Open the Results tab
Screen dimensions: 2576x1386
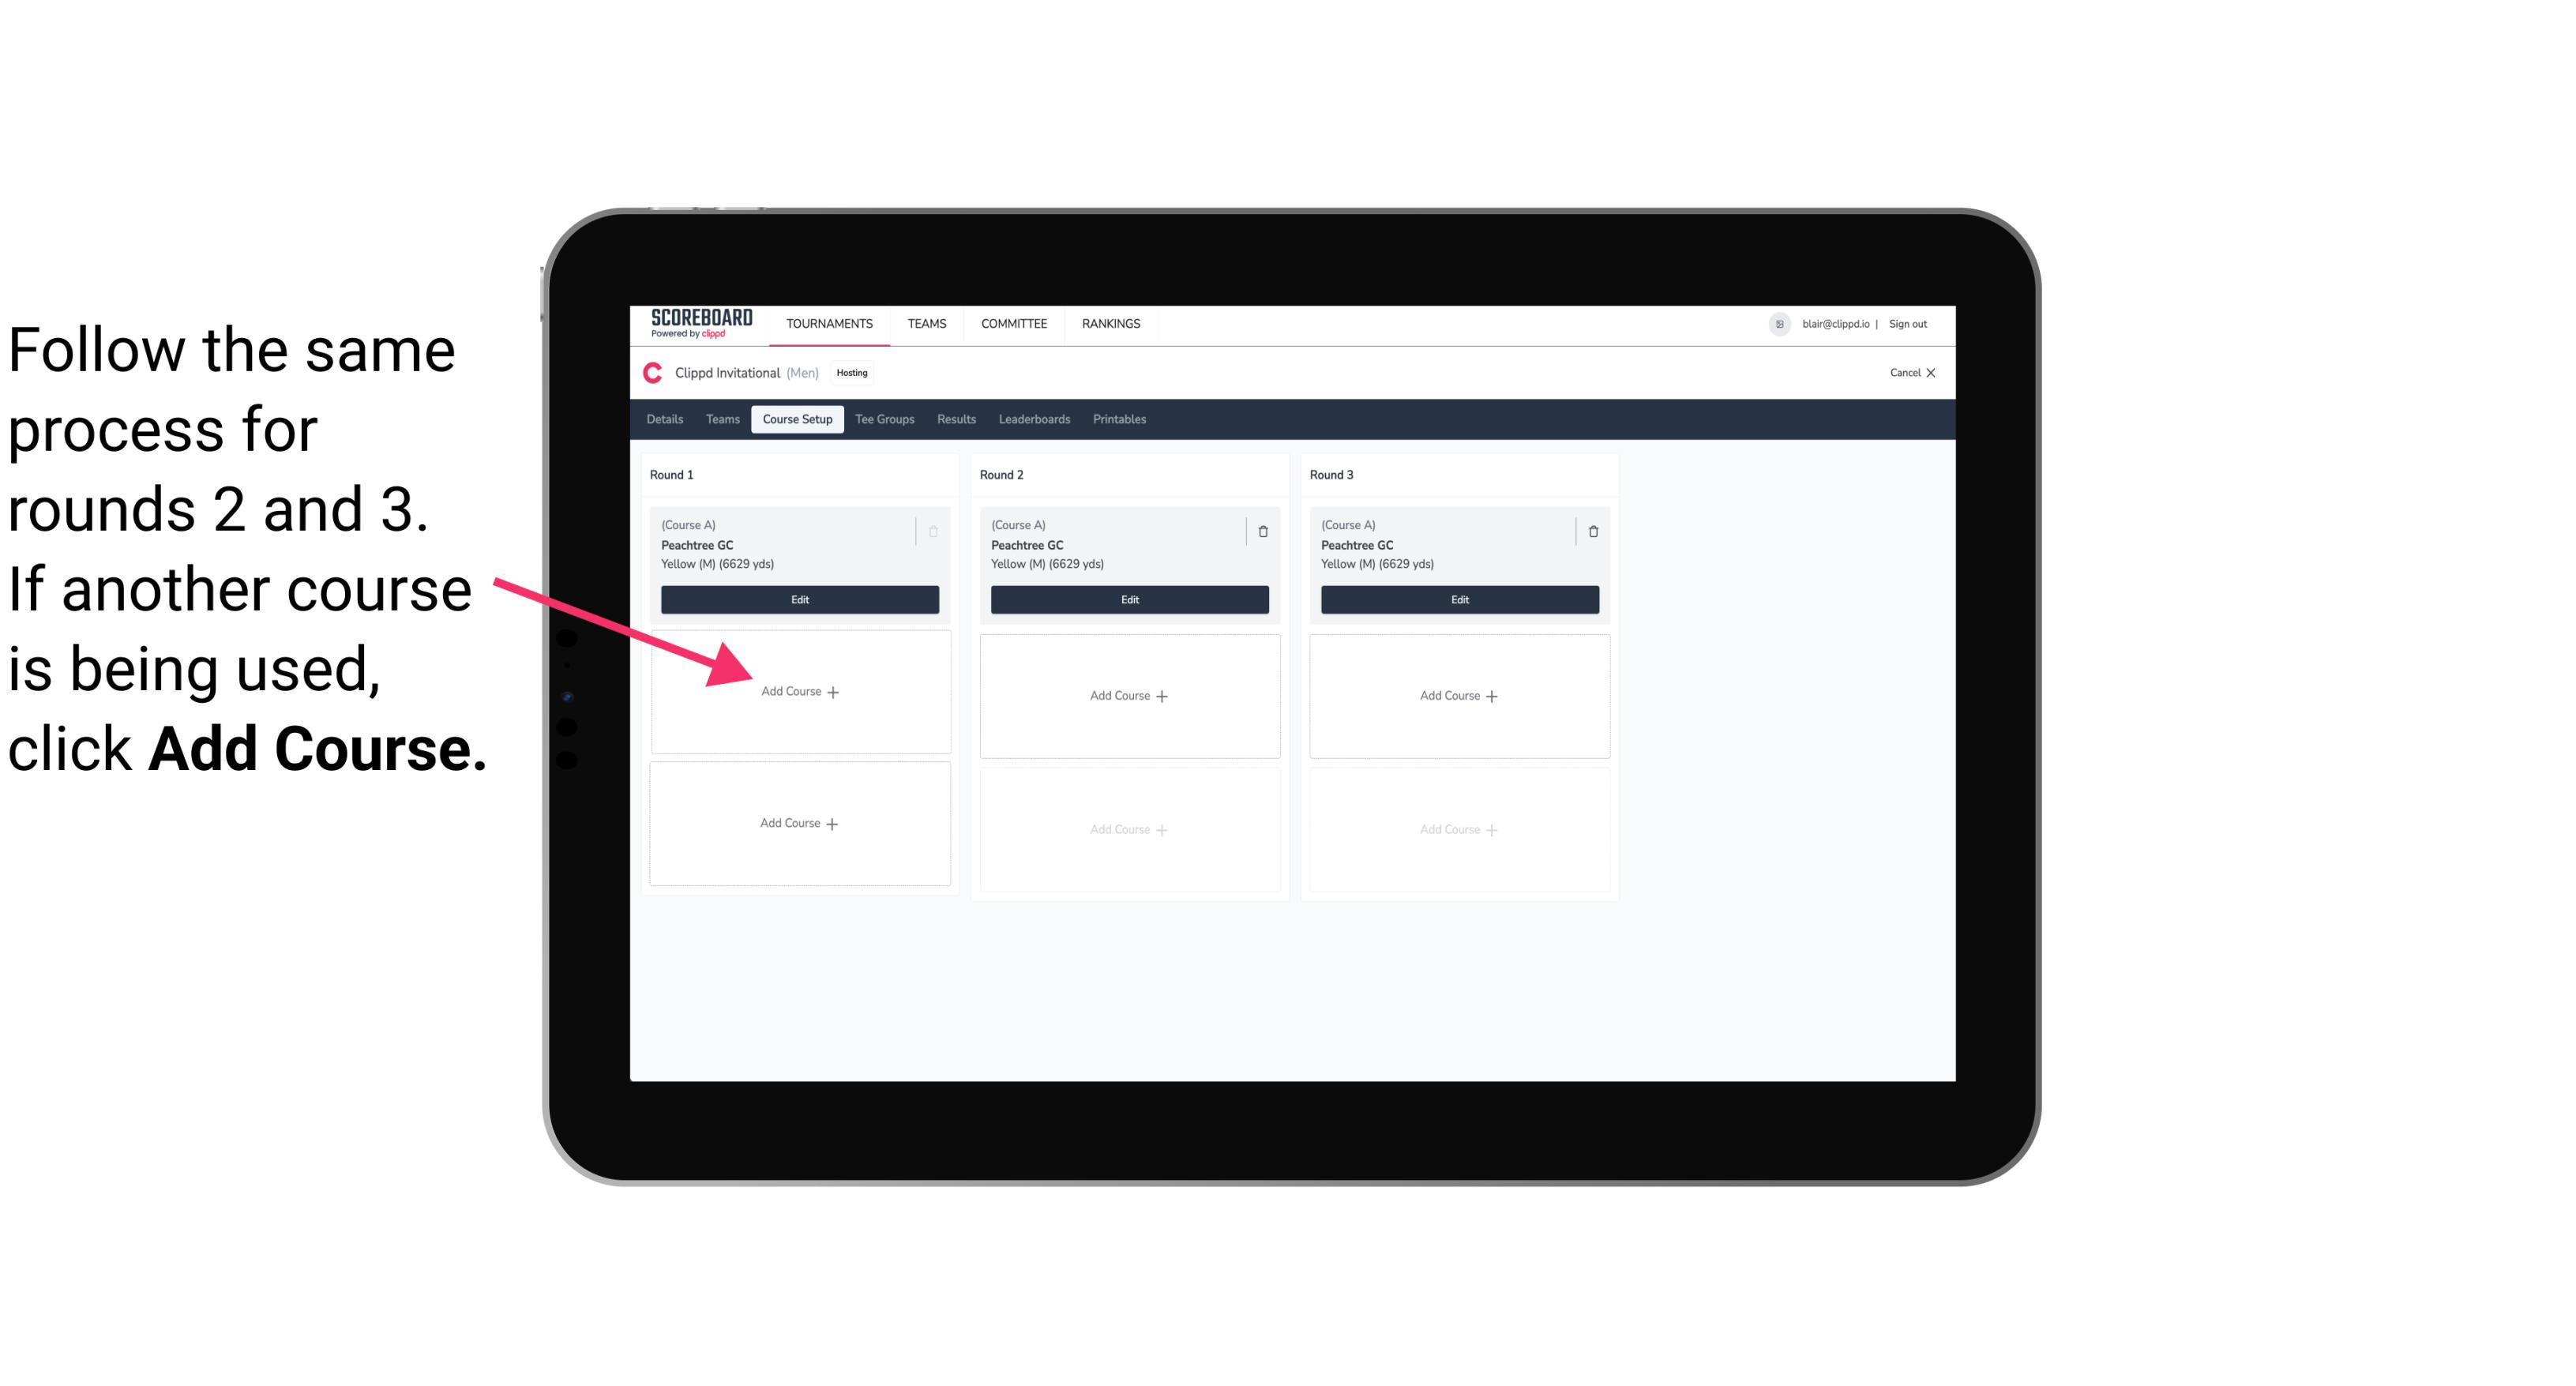pos(956,419)
